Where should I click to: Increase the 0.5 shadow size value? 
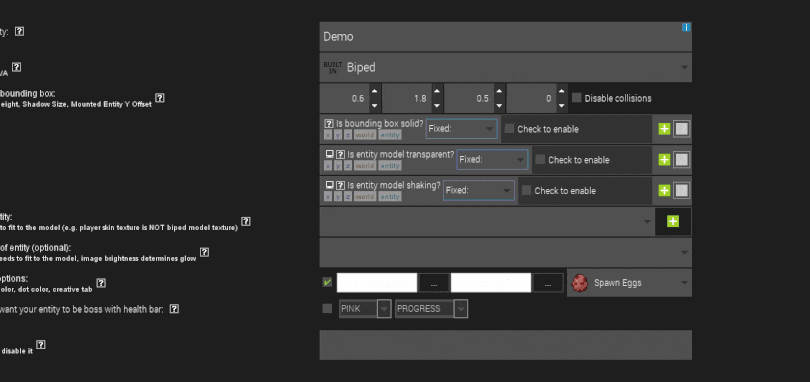(x=499, y=91)
